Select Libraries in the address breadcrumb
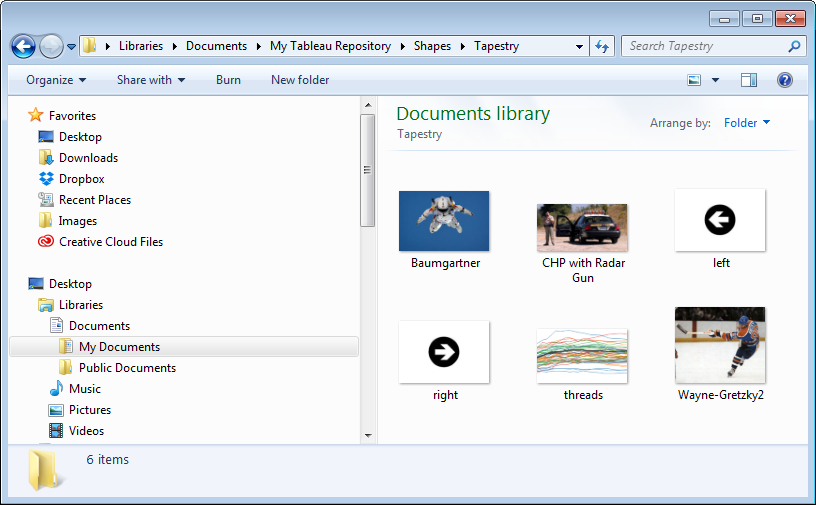 point(141,46)
